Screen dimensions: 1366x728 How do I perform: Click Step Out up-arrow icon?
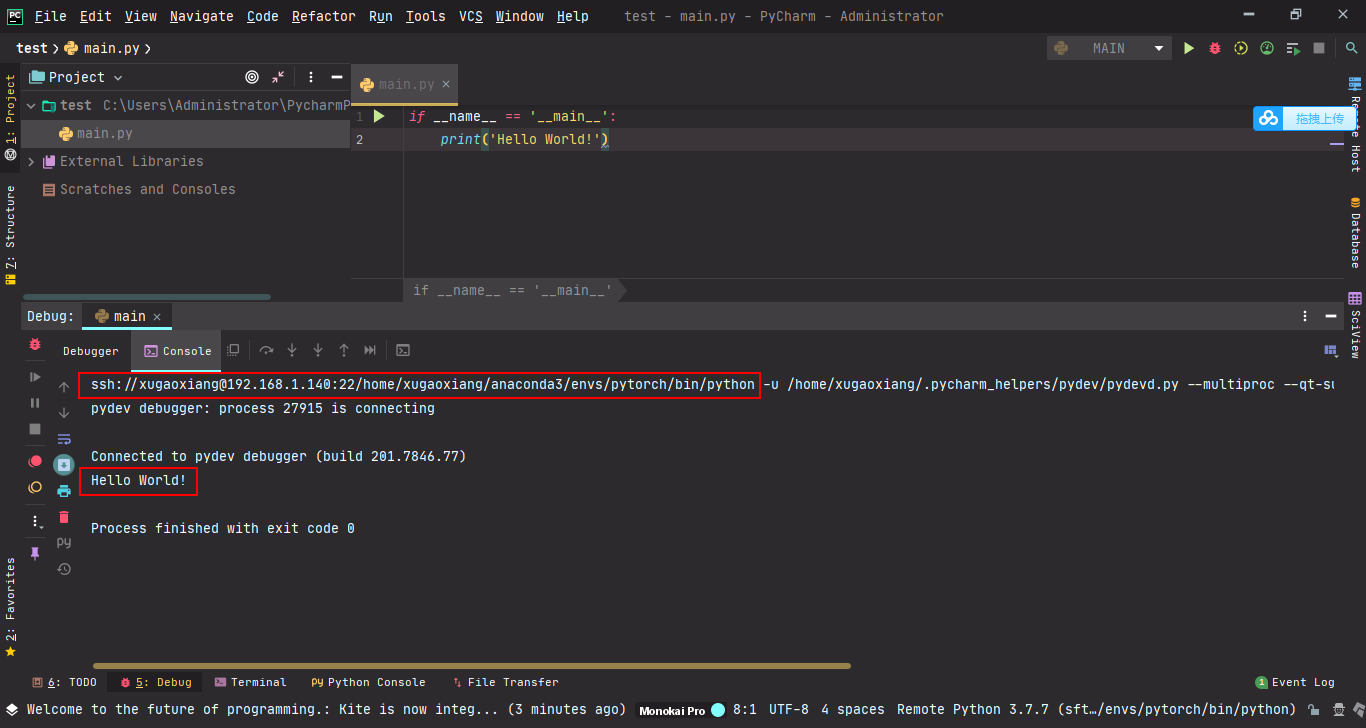[x=344, y=350]
